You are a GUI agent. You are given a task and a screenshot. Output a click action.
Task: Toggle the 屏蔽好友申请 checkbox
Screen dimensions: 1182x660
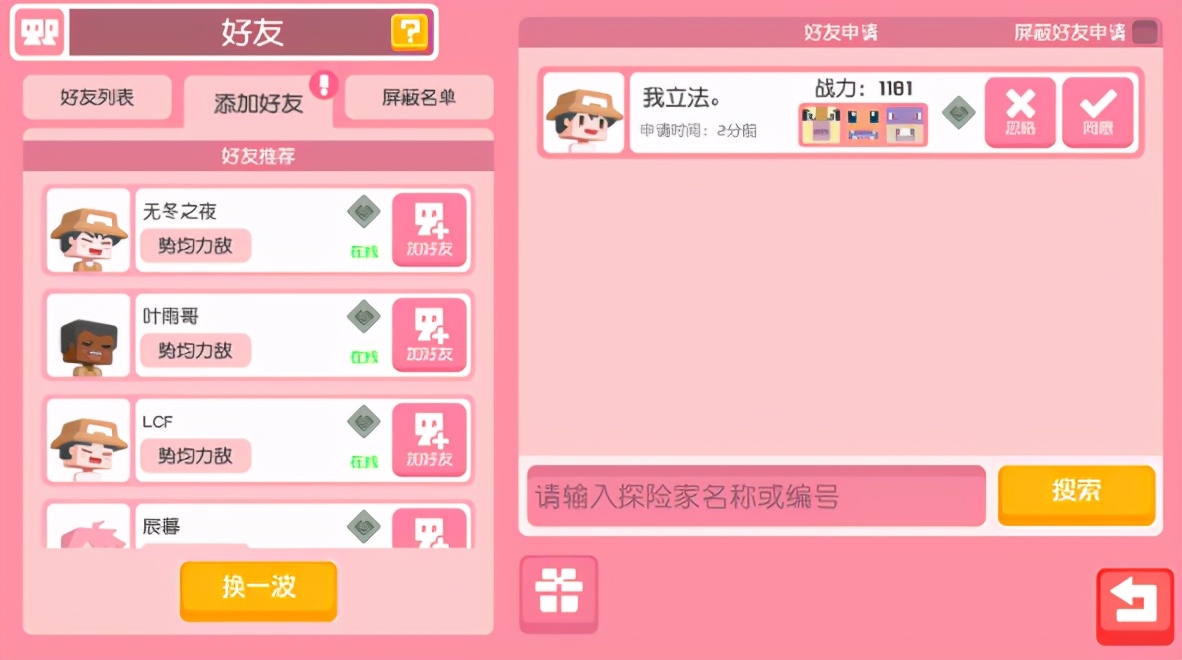pos(1145,32)
